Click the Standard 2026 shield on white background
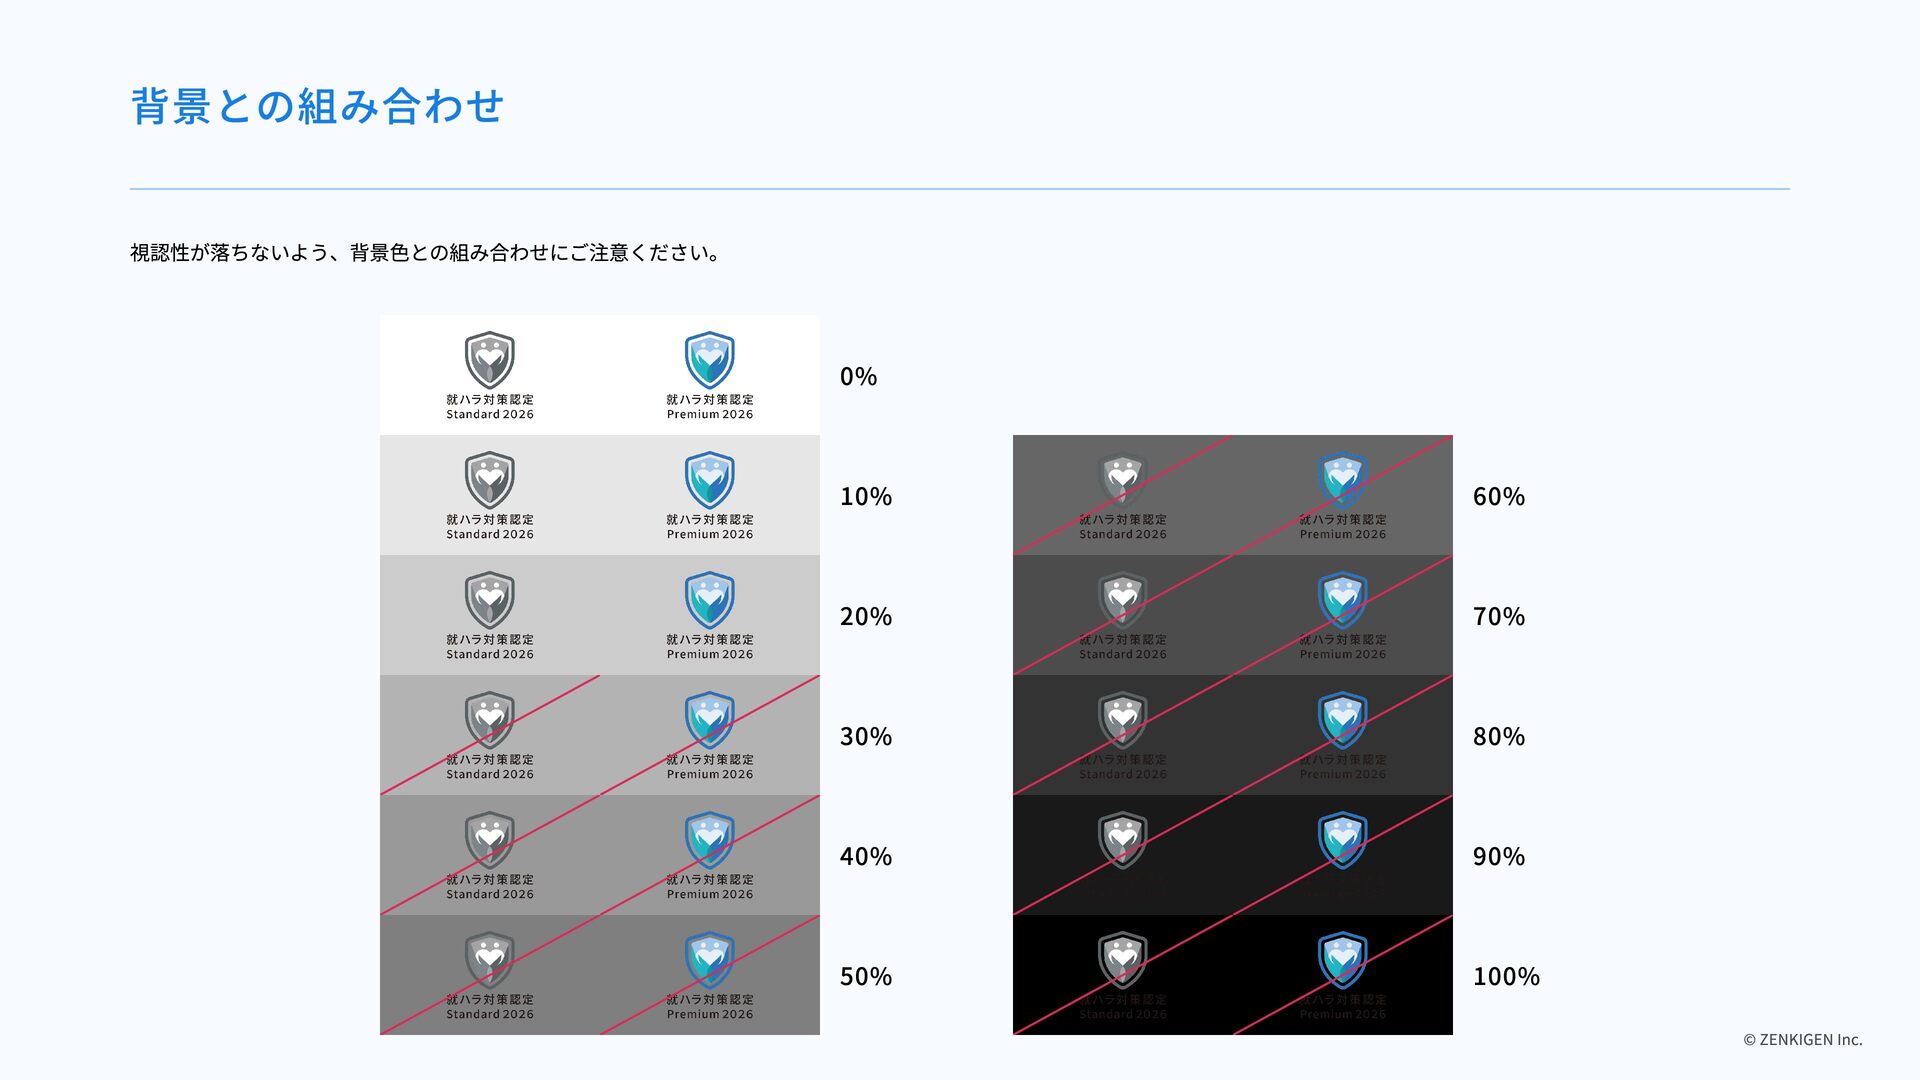 (490, 360)
